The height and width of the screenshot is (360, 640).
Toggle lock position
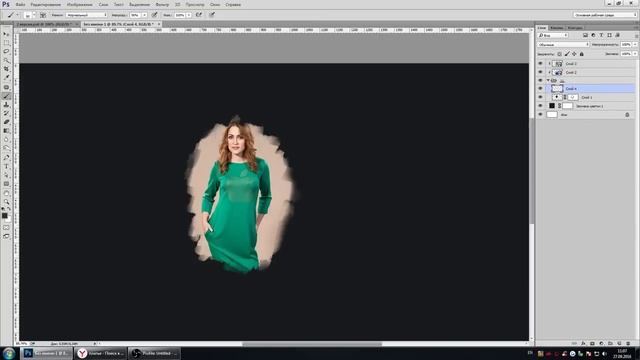coord(574,54)
